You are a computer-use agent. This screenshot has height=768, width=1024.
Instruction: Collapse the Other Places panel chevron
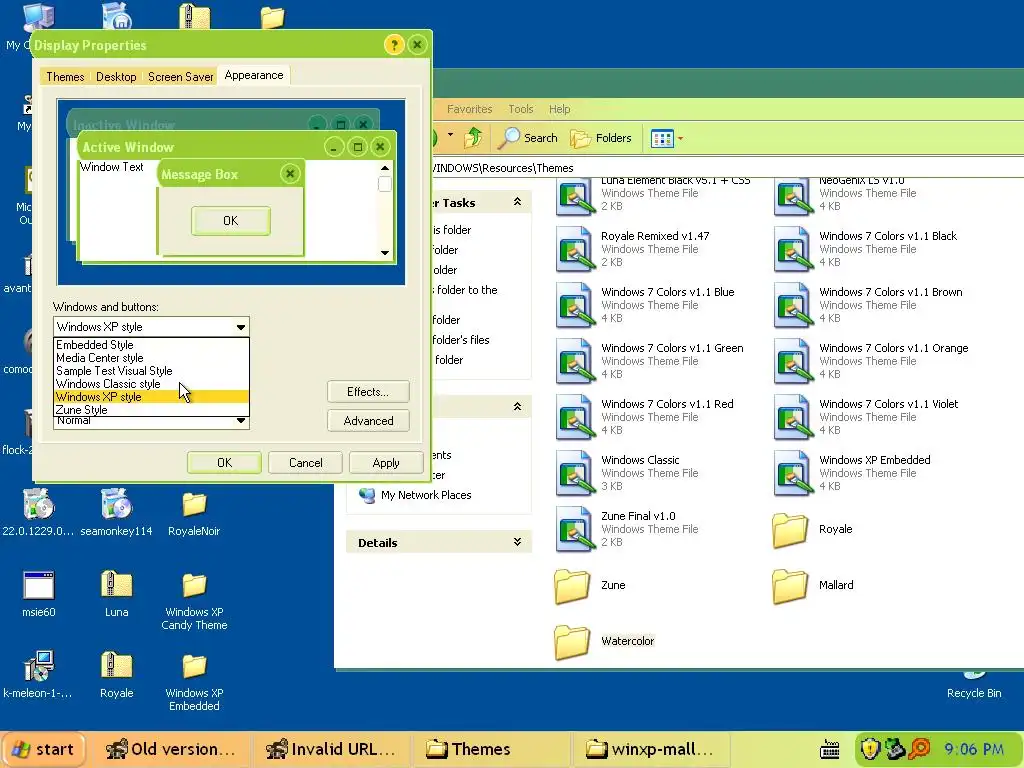point(517,407)
